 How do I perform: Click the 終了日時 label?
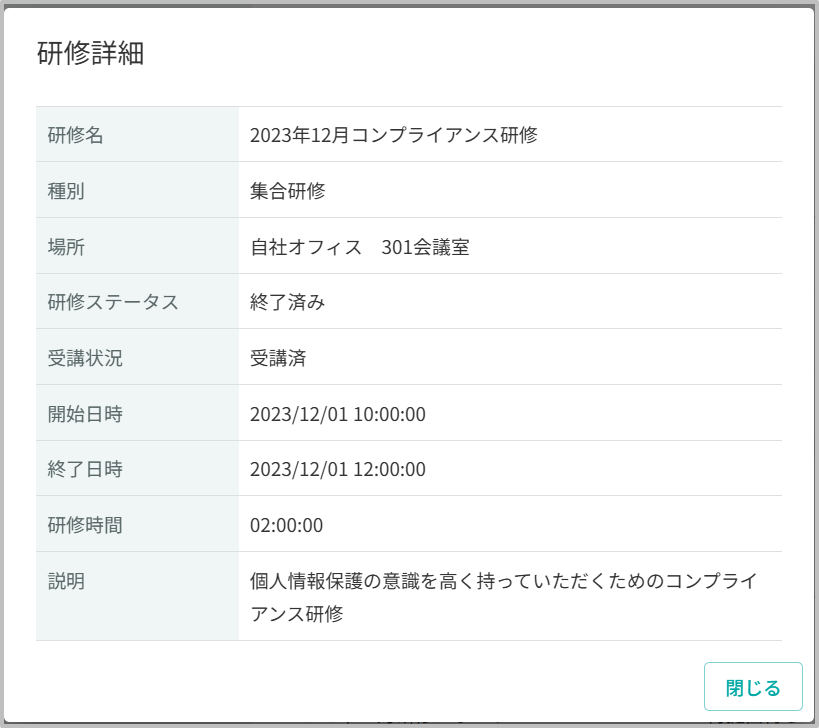[85, 469]
